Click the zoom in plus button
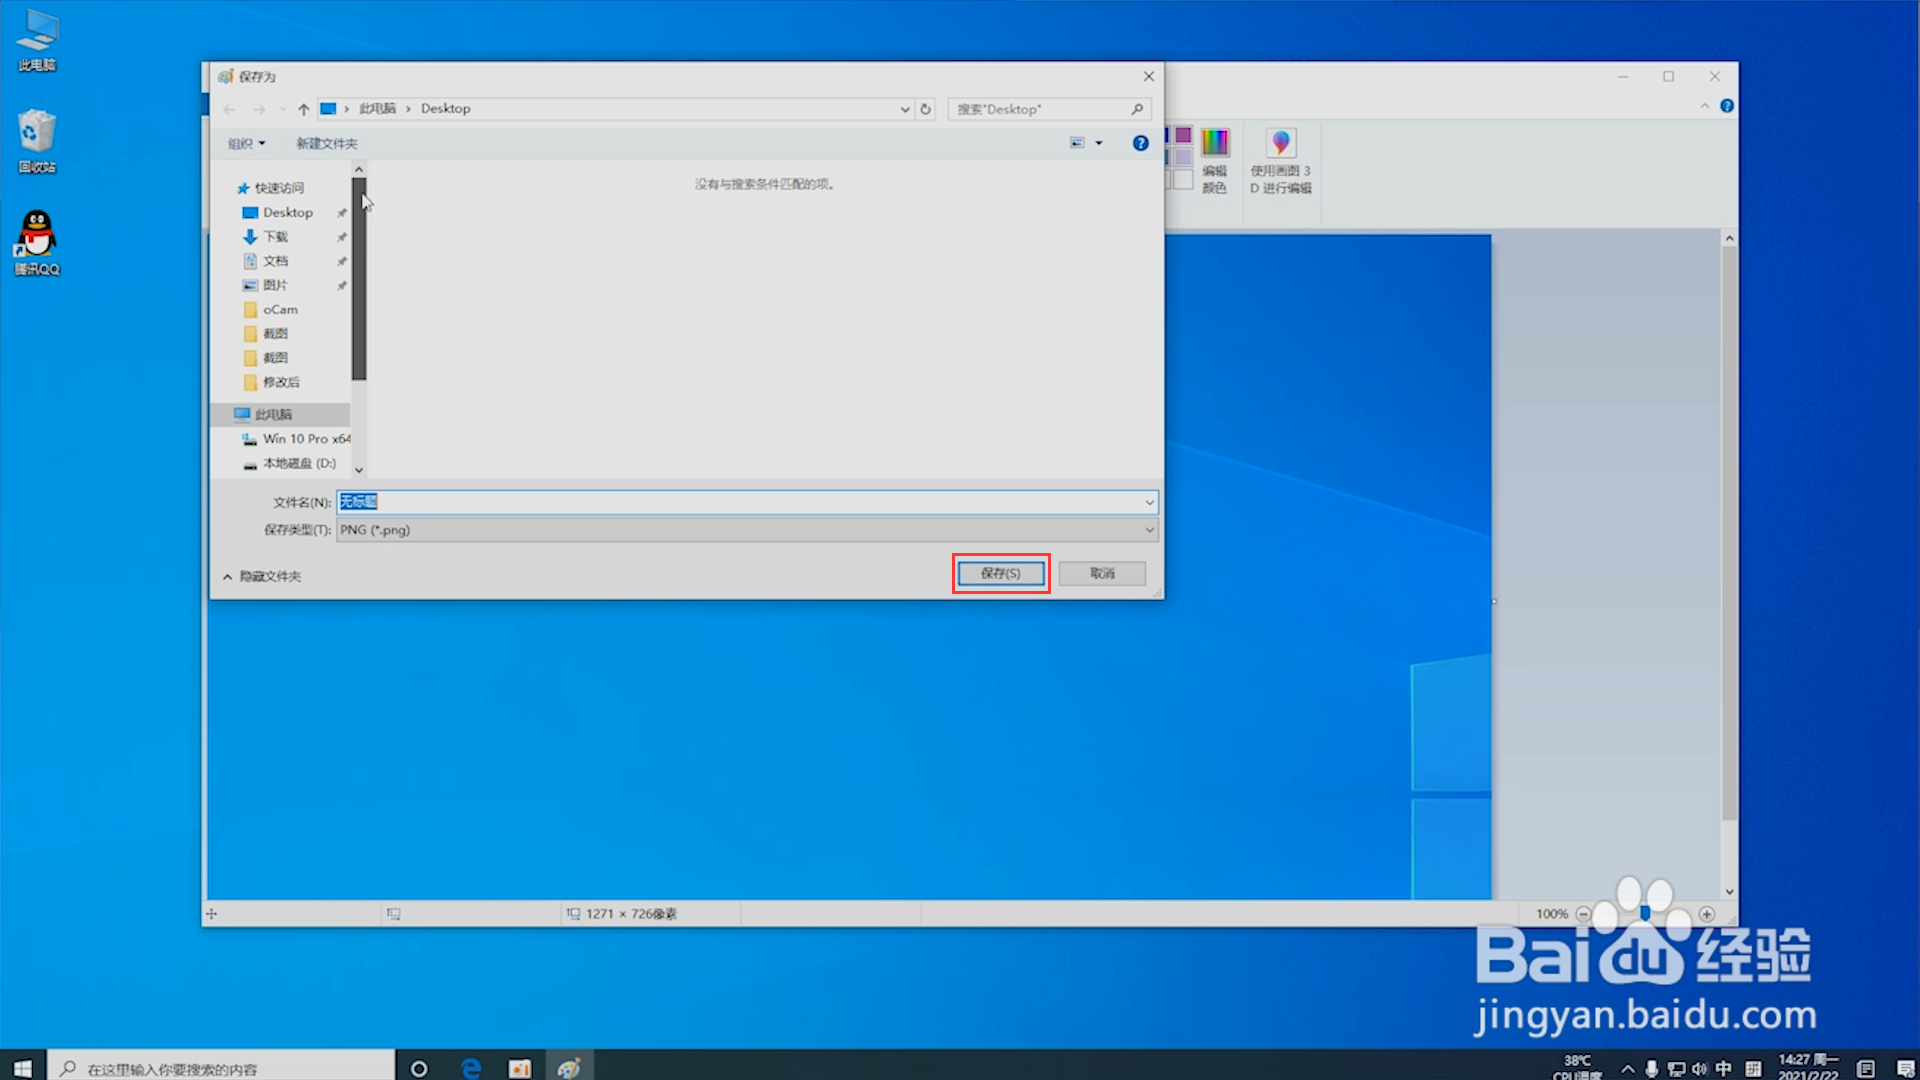The width and height of the screenshot is (1920, 1080). [1707, 914]
